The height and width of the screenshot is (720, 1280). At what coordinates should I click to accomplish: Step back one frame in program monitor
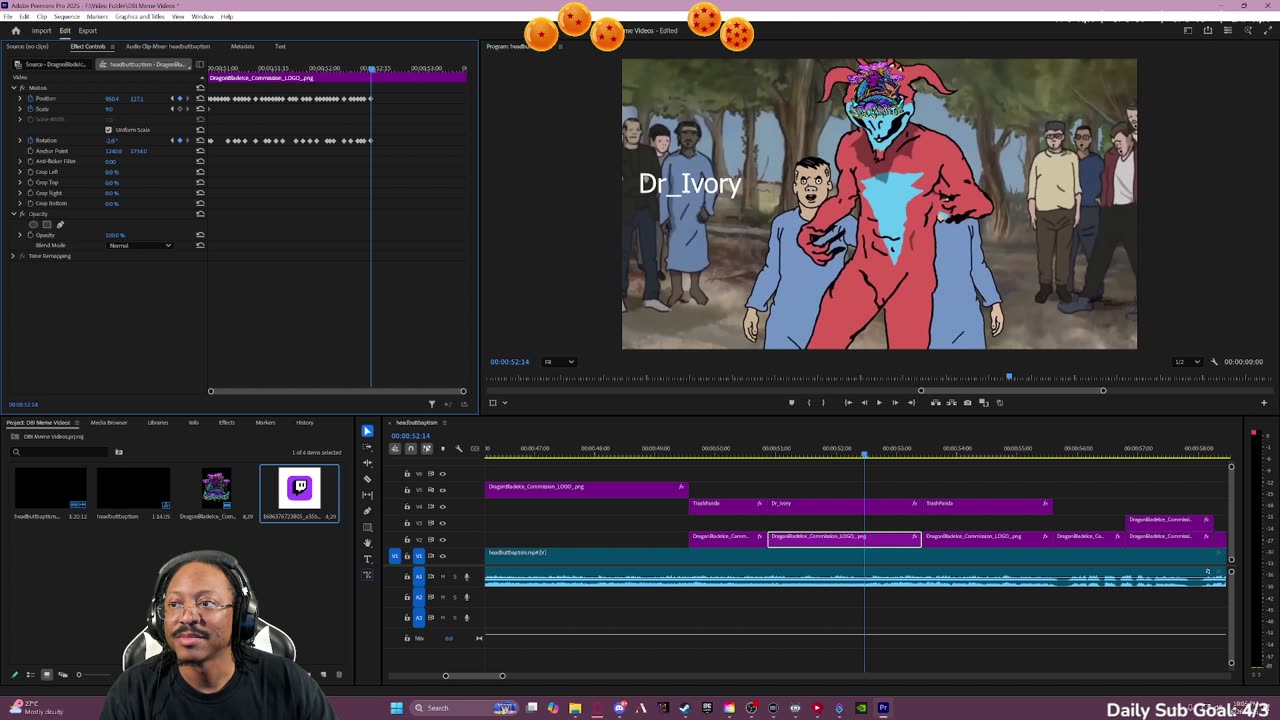click(x=864, y=402)
